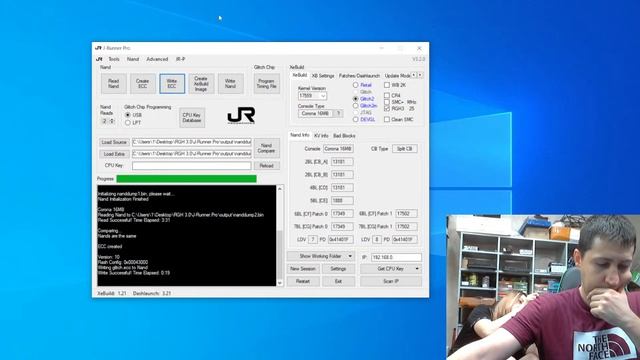Click the Corona 16MB console type button

pyautogui.click(x=316, y=113)
